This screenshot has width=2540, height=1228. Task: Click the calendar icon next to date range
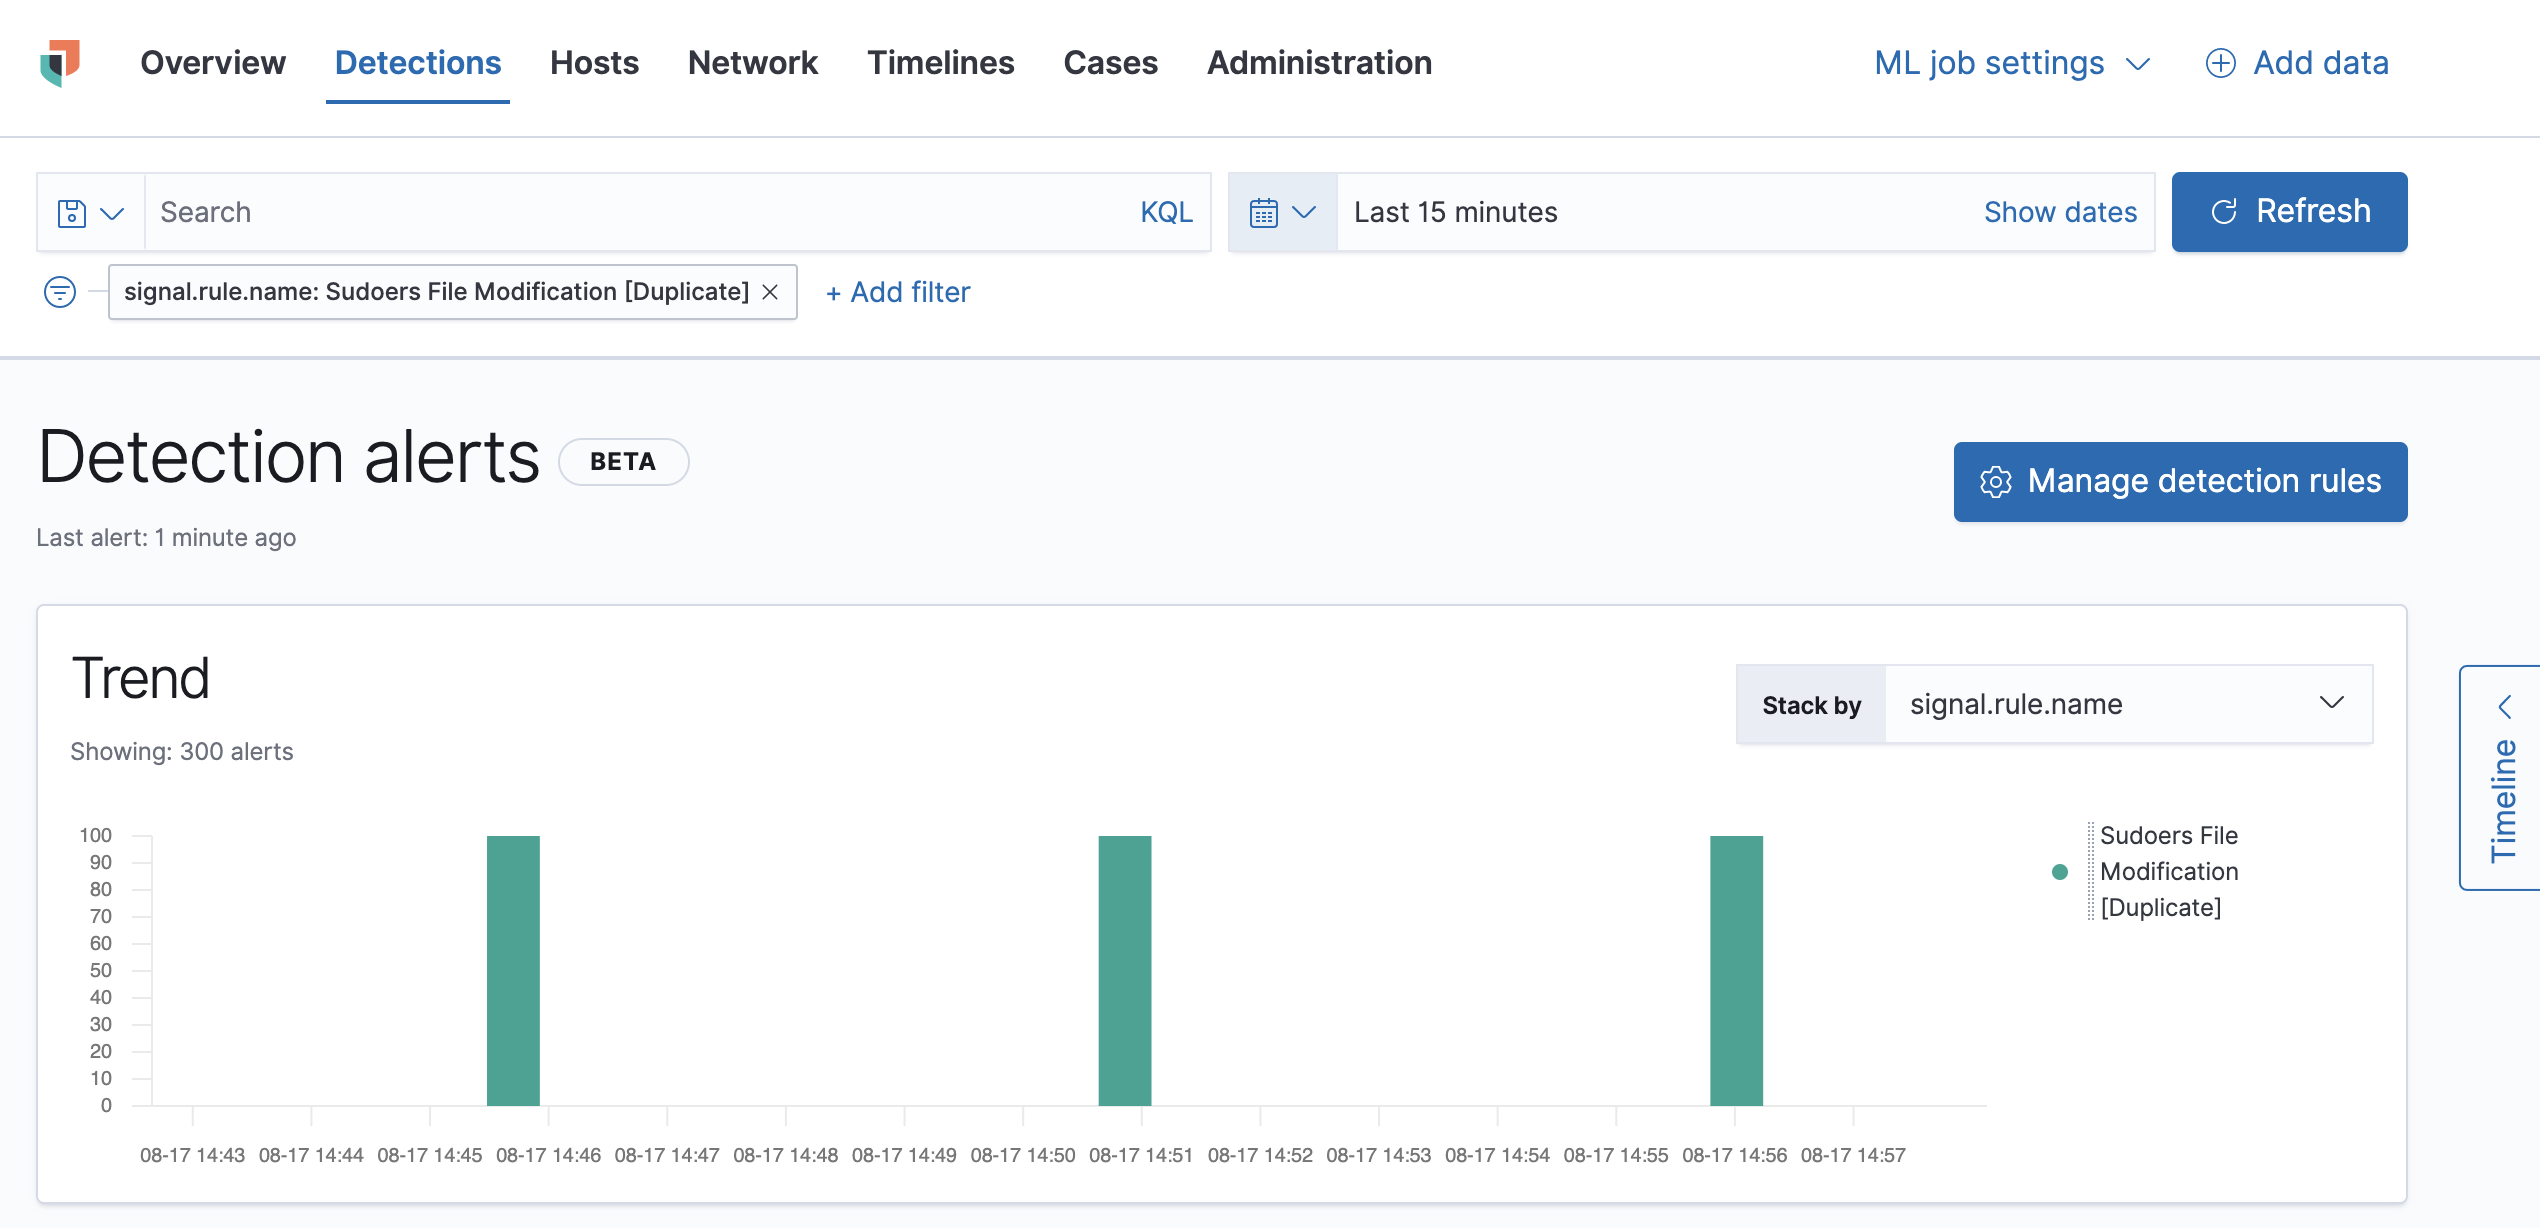(1268, 211)
